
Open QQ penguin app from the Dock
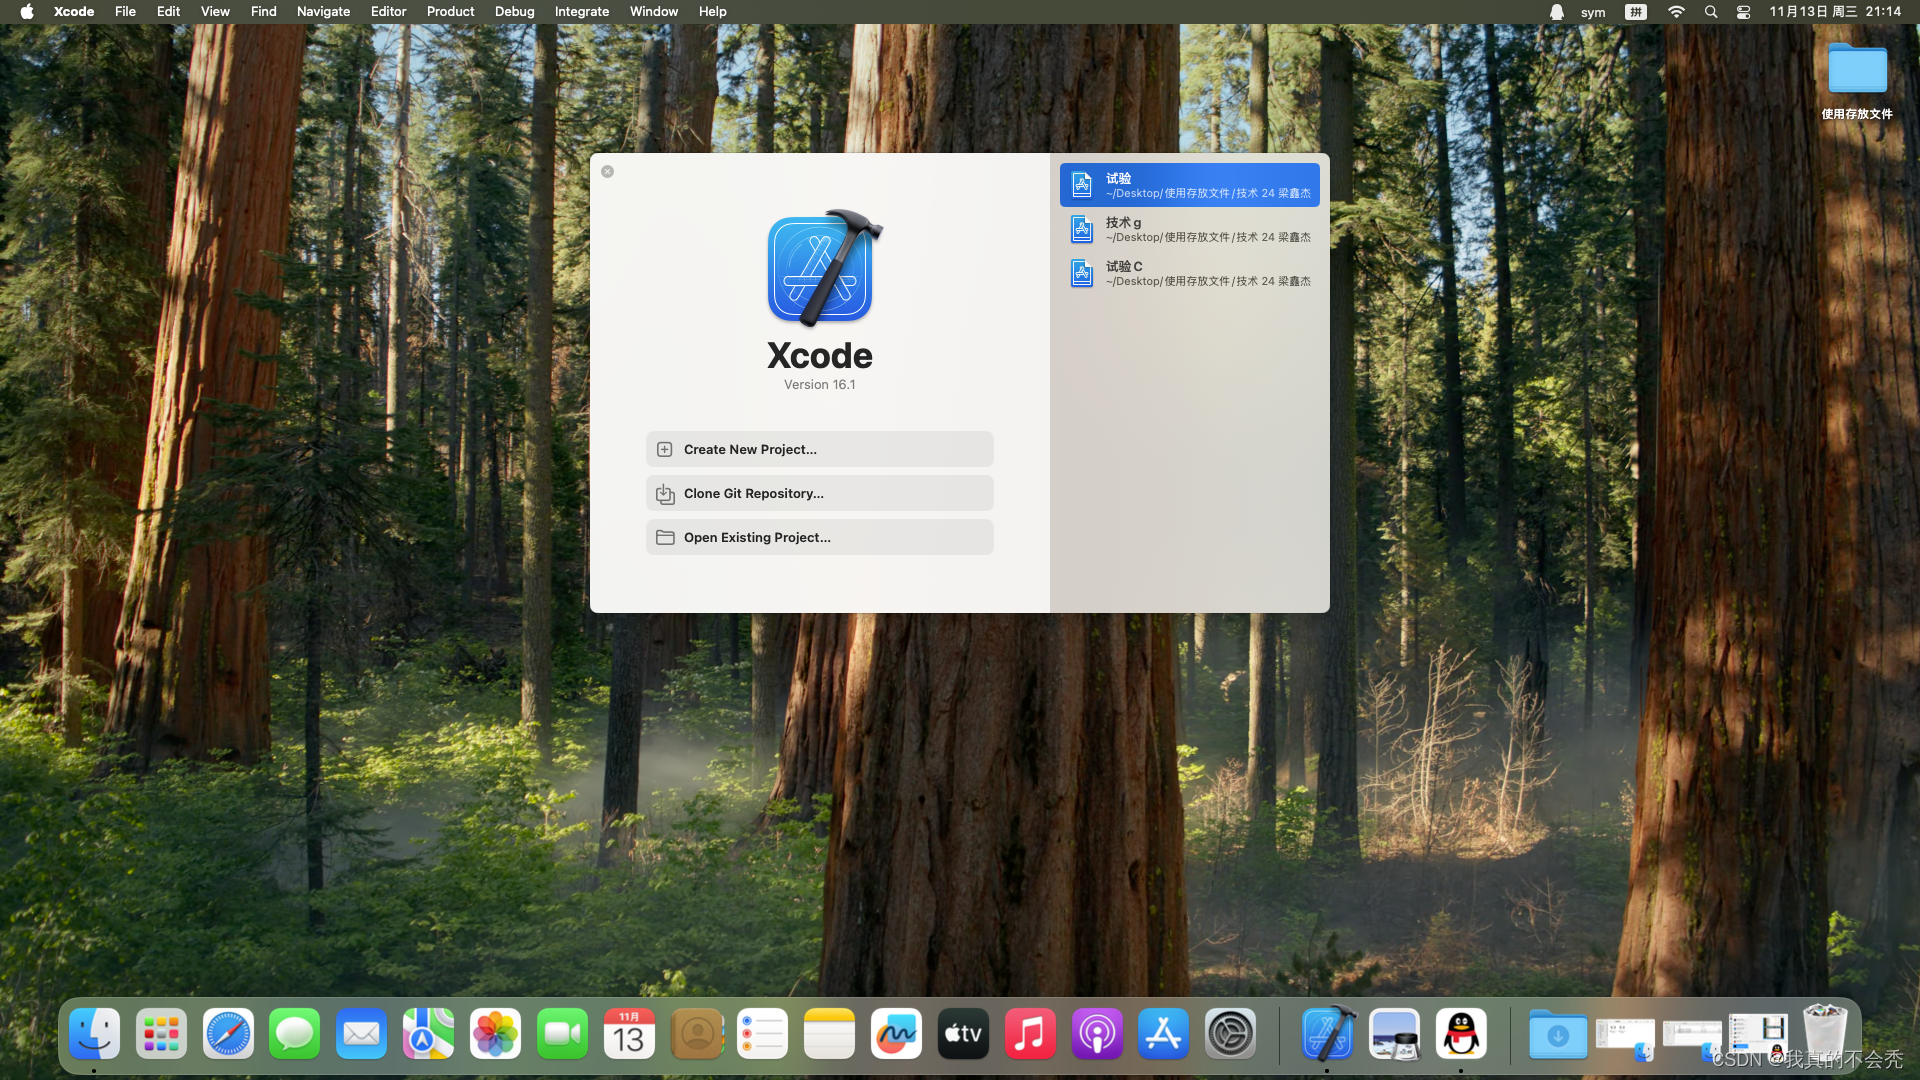pyautogui.click(x=1461, y=1034)
